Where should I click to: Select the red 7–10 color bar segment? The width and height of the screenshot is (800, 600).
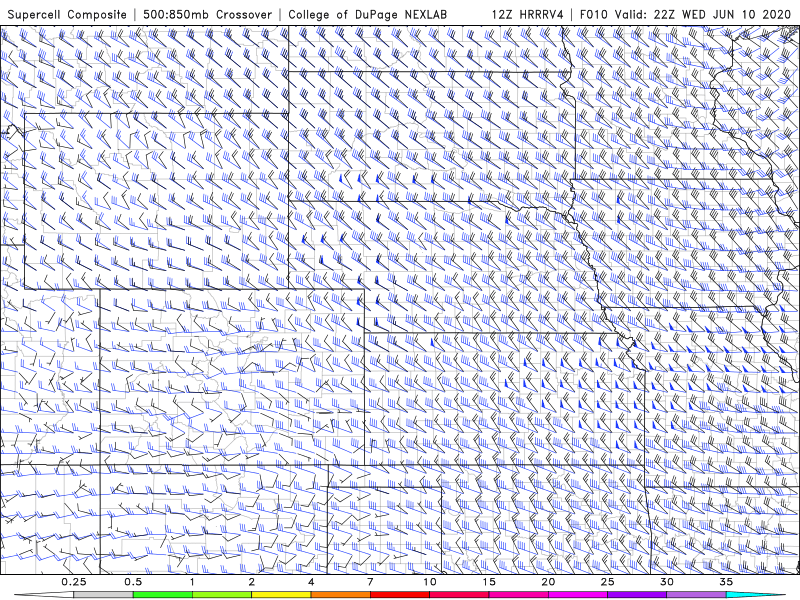coord(399,595)
